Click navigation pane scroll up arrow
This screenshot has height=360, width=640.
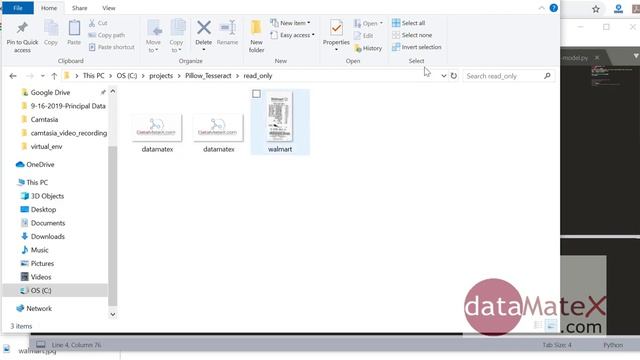(113, 91)
